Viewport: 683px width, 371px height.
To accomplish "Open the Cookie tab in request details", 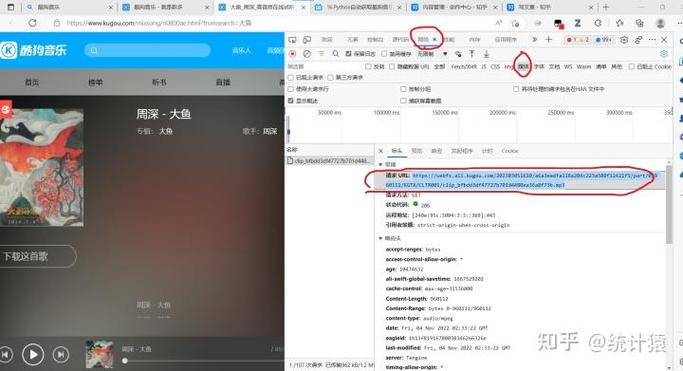I will pyautogui.click(x=510, y=151).
